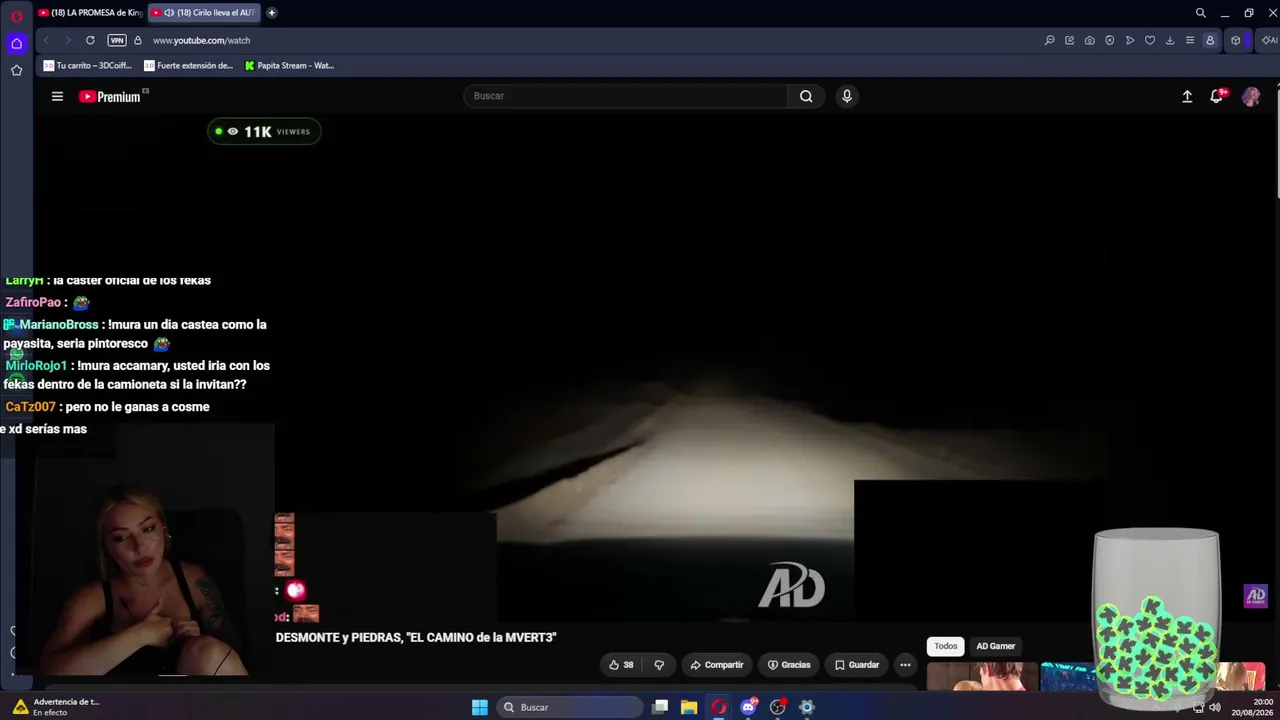Open the volume speaker icon in system tray
Viewport: 1280px width, 720px height.
click(x=1215, y=707)
